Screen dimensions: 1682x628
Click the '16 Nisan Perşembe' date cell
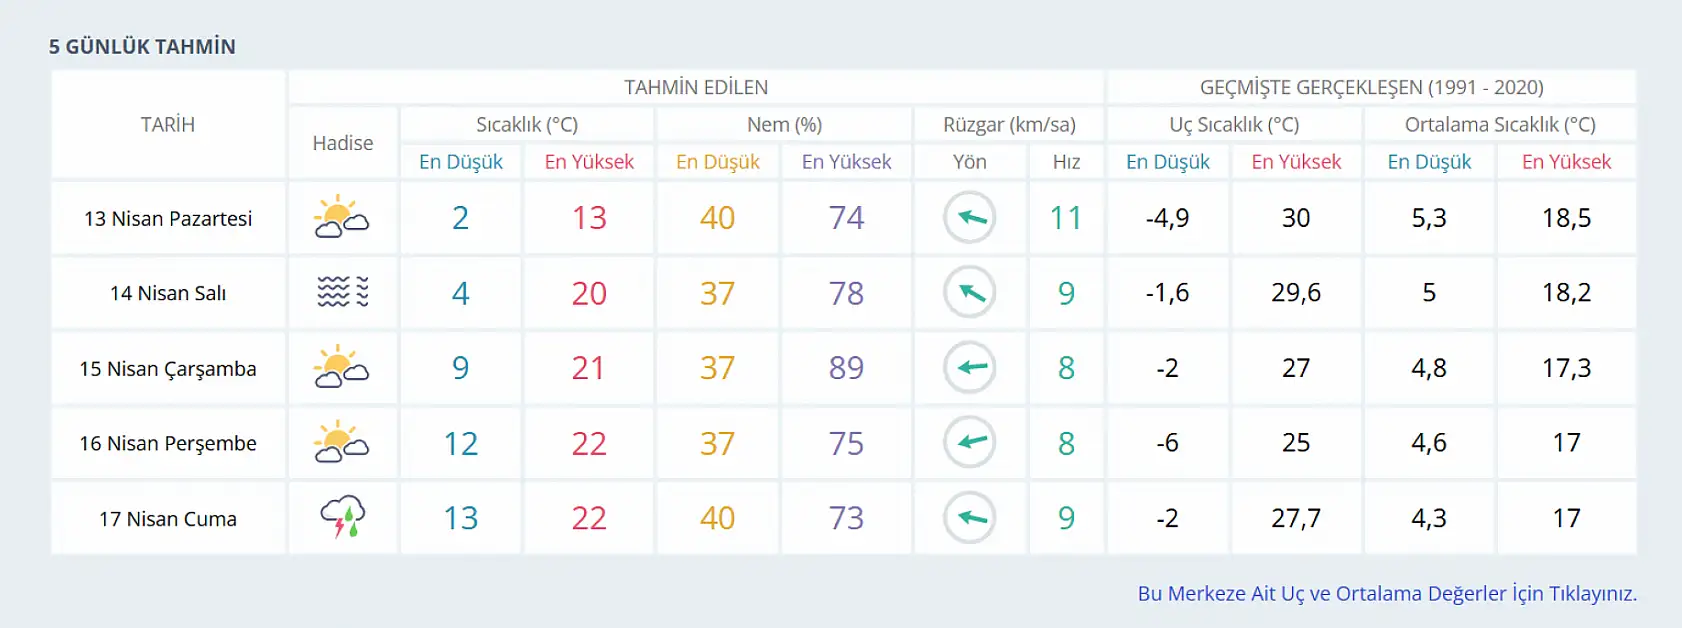pyautogui.click(x=168, y=443)
